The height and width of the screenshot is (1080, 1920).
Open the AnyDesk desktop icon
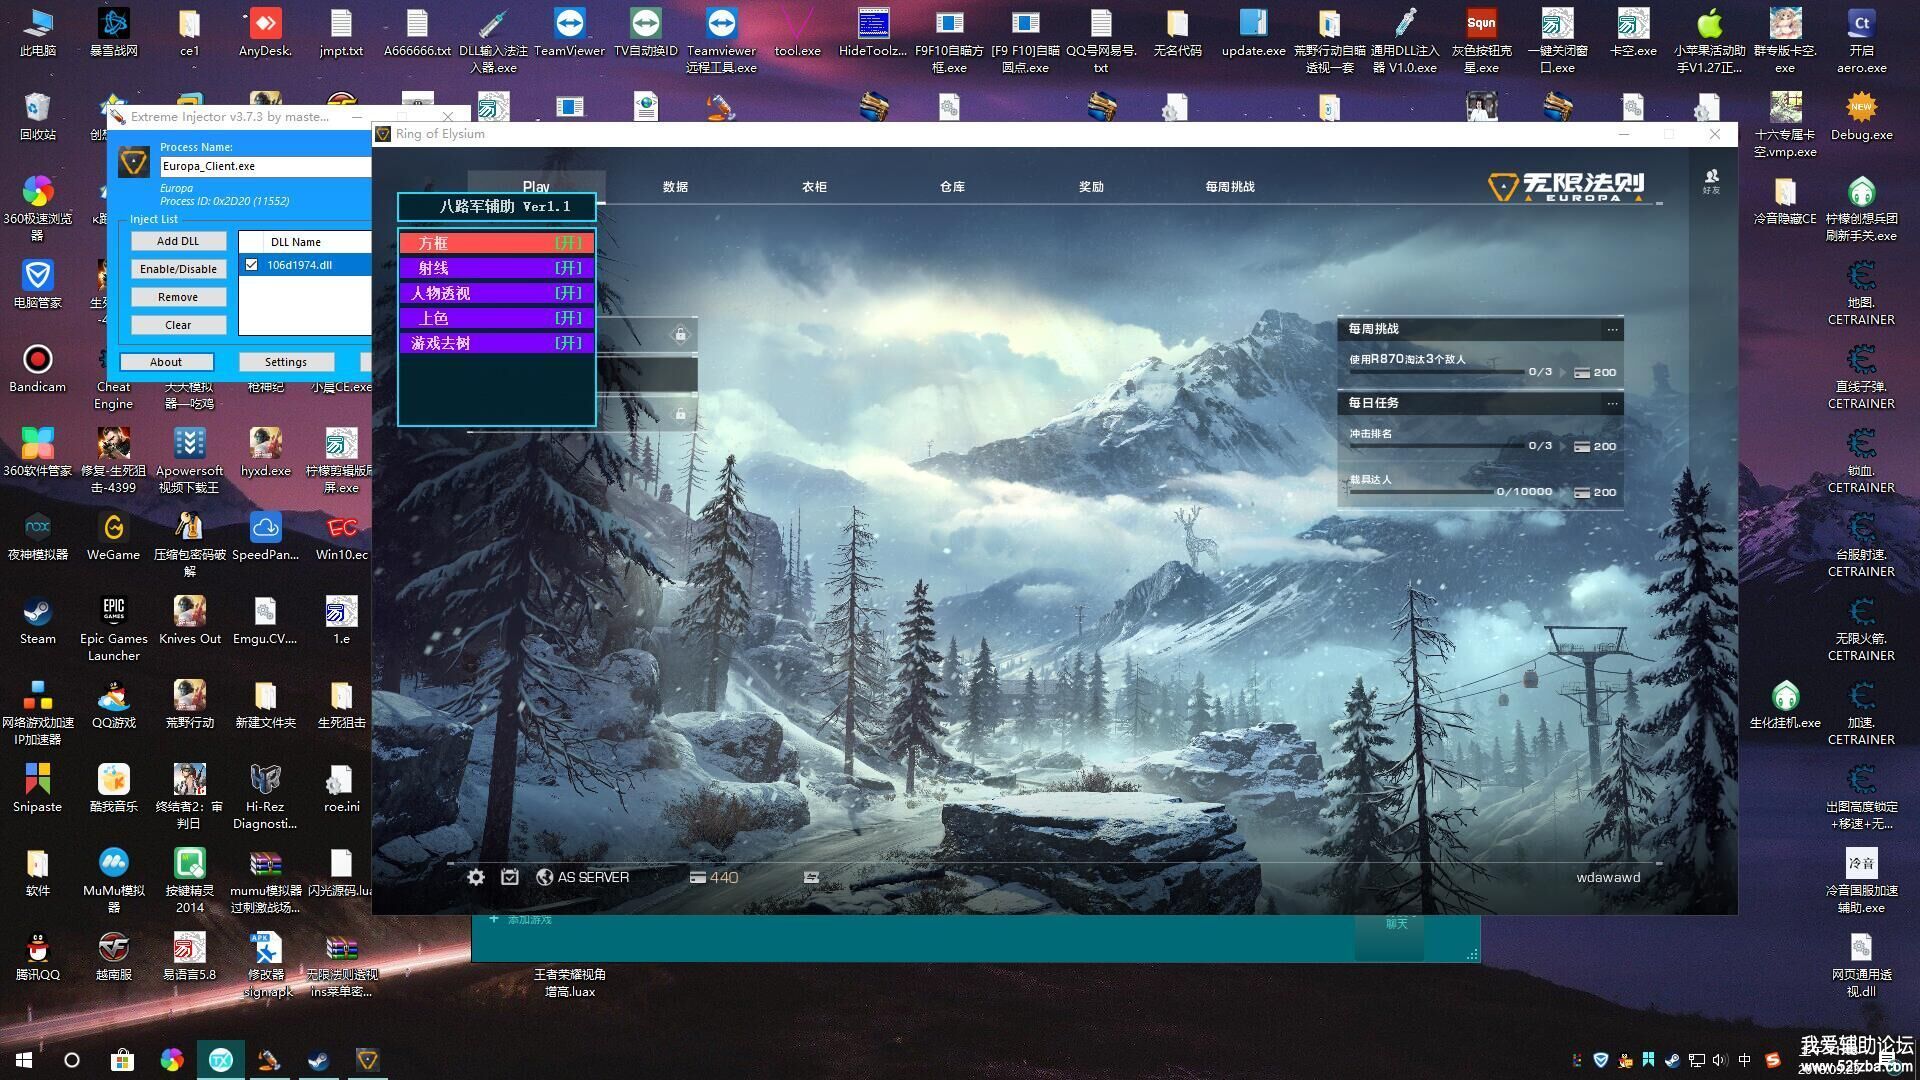click(x=265, y=32)
